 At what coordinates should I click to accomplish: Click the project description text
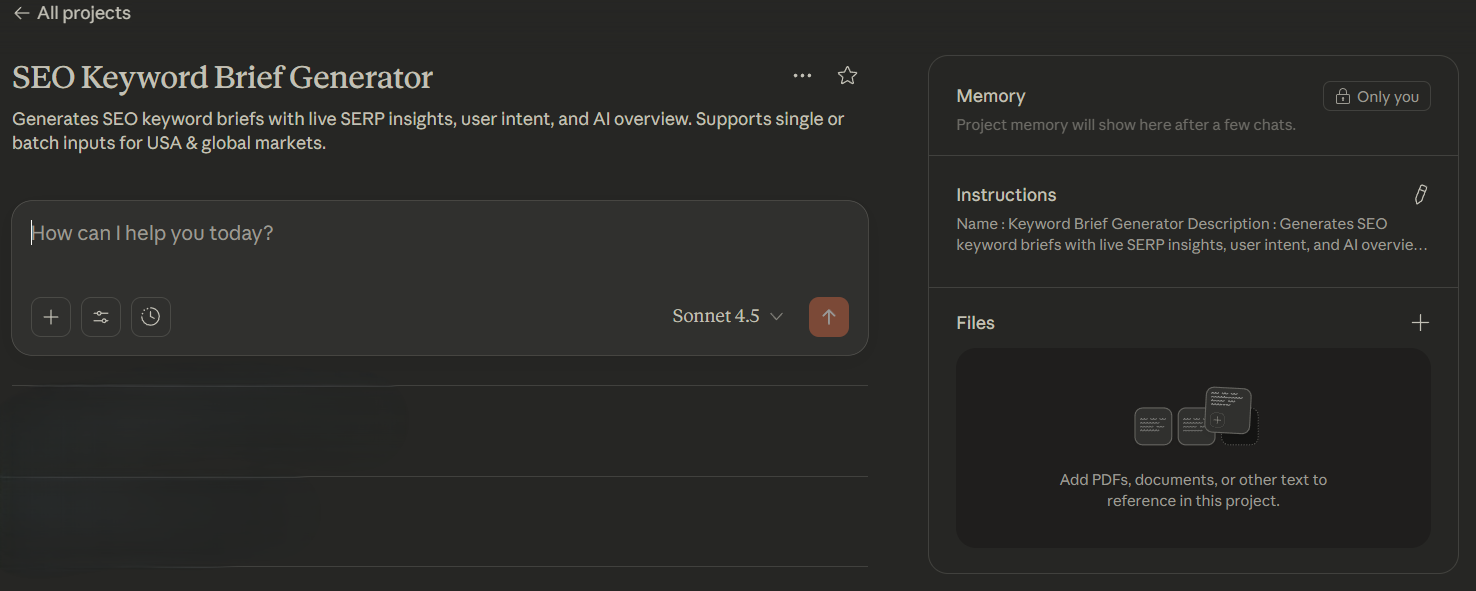428,131
